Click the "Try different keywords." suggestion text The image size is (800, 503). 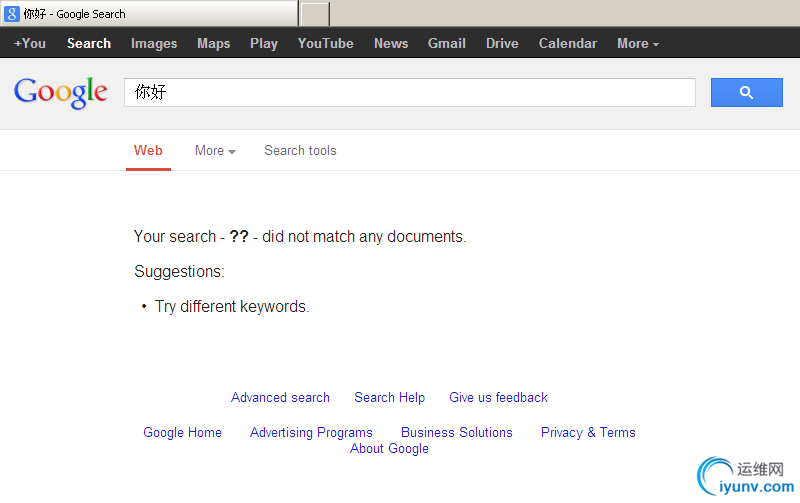(x=232, y=307)
